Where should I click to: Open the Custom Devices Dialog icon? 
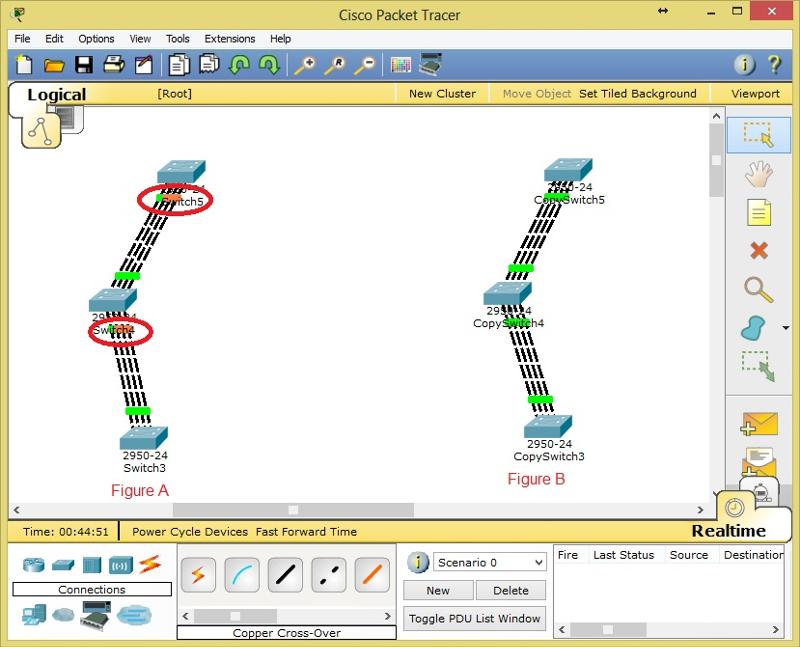pyautogui.click(x=430, y=64)
